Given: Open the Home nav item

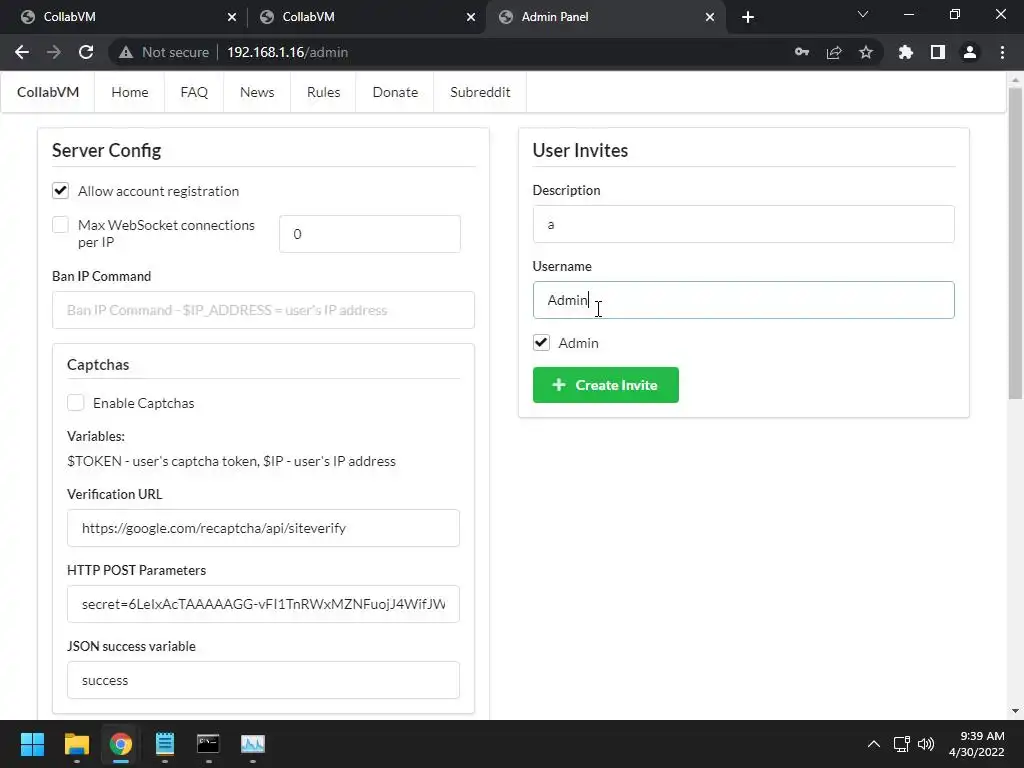Looking at the screenshot, I should pos(129,92).
